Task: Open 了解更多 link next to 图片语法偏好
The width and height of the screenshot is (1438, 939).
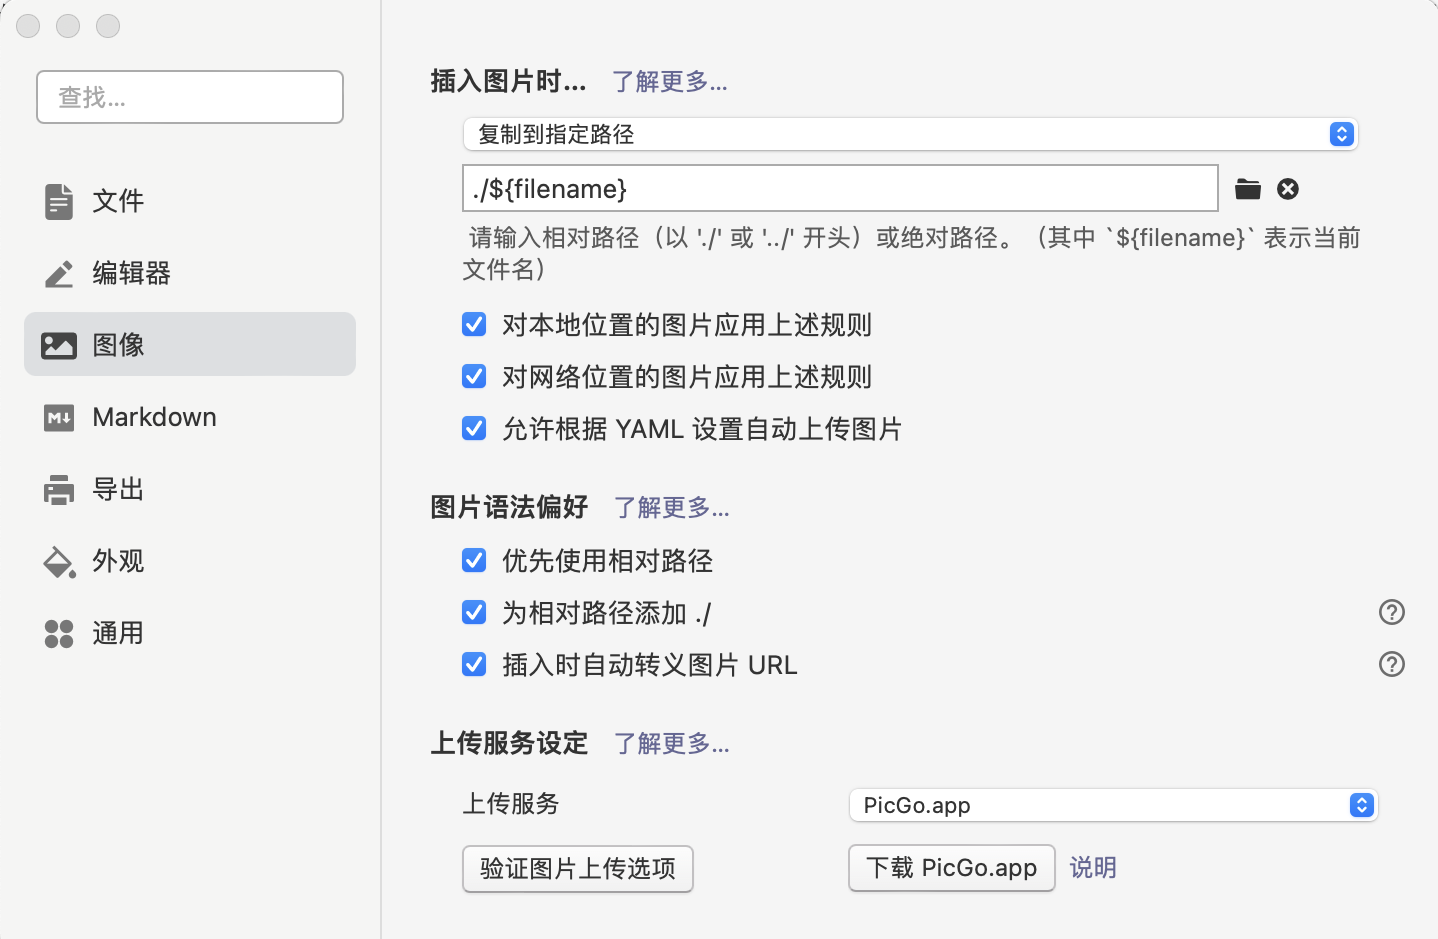Action: [671, 508]
